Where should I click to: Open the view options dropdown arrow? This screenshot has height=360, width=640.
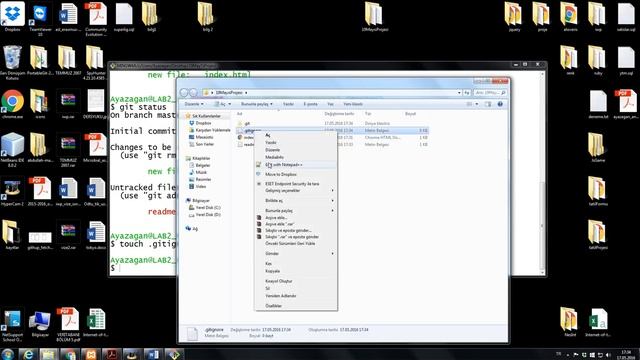click(x=477, y=104)
